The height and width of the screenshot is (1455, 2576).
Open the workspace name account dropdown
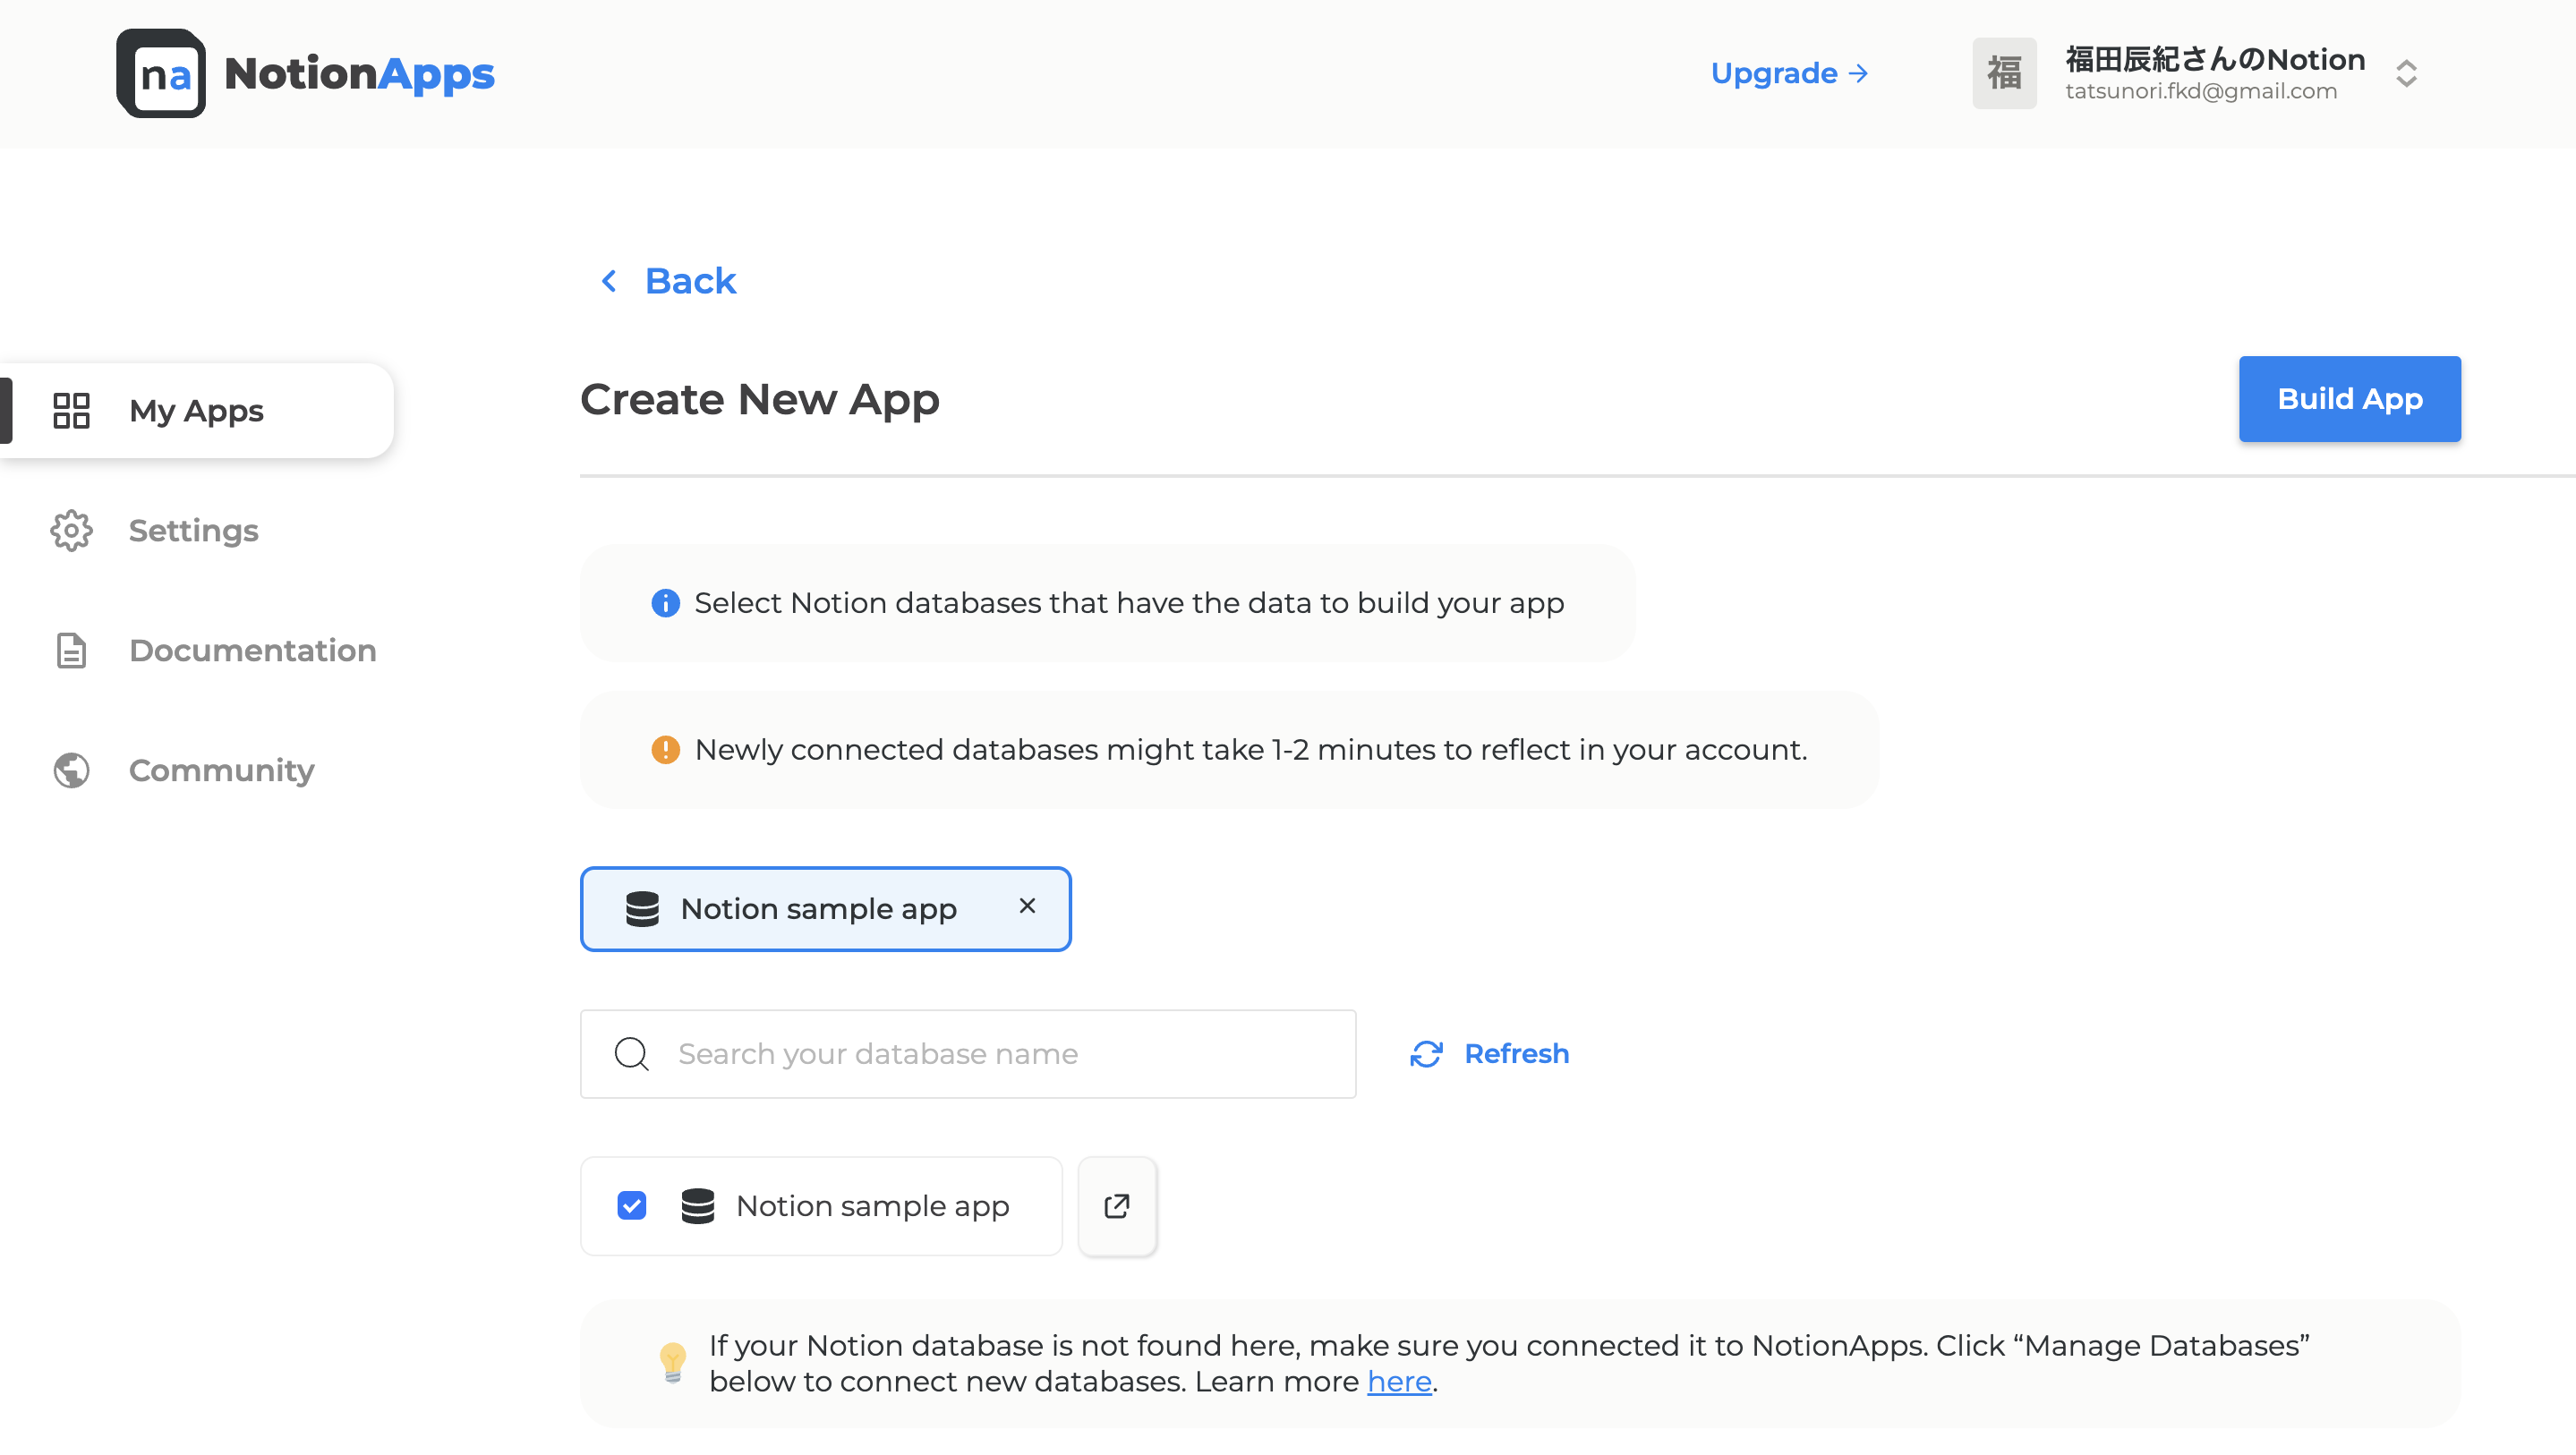[x=2214, y=60]
